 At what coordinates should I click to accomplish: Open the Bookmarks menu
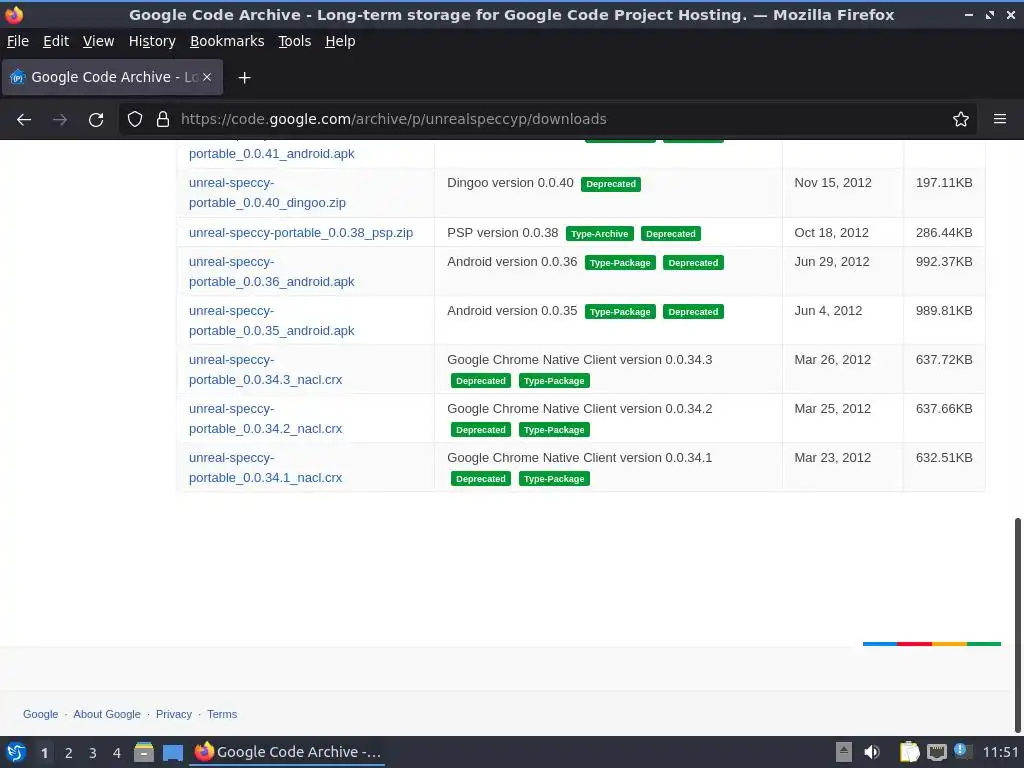point(227,41)
